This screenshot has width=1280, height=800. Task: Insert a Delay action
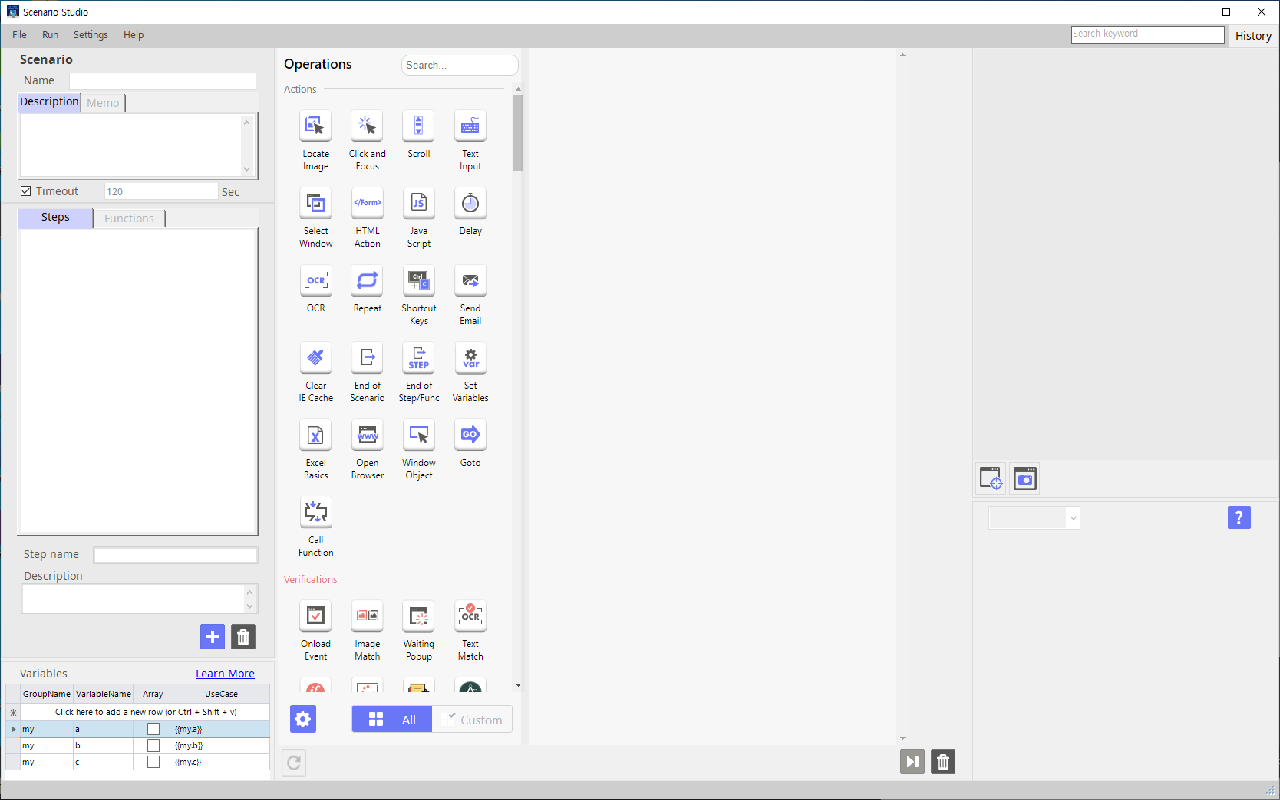click(x=470, y=203)
